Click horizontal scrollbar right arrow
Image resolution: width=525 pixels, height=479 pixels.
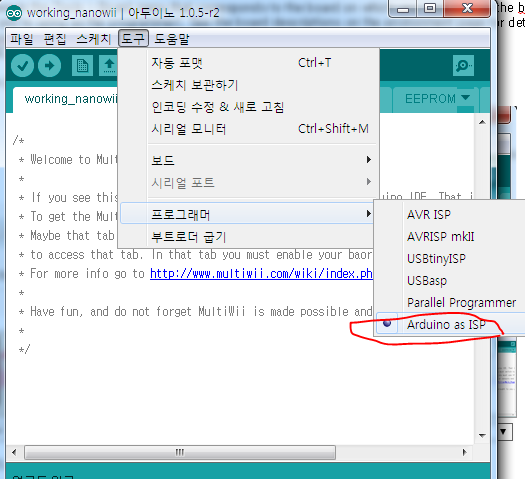coord(464,453)
